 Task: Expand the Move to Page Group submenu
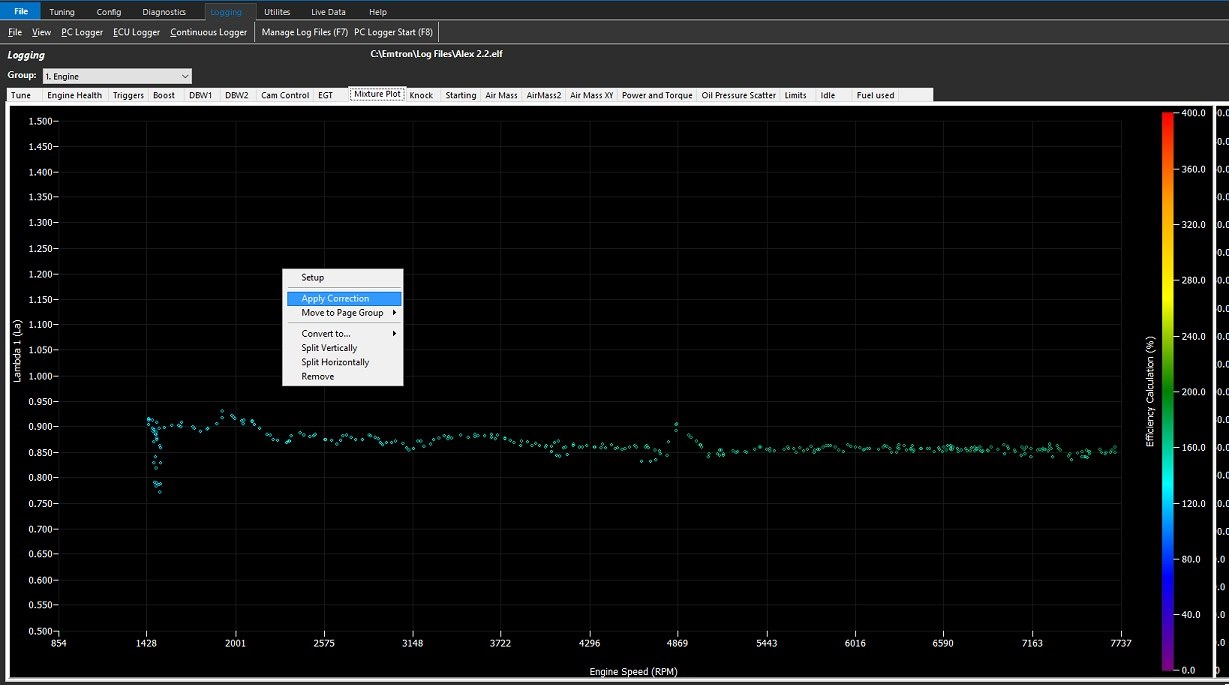(343, 313)
